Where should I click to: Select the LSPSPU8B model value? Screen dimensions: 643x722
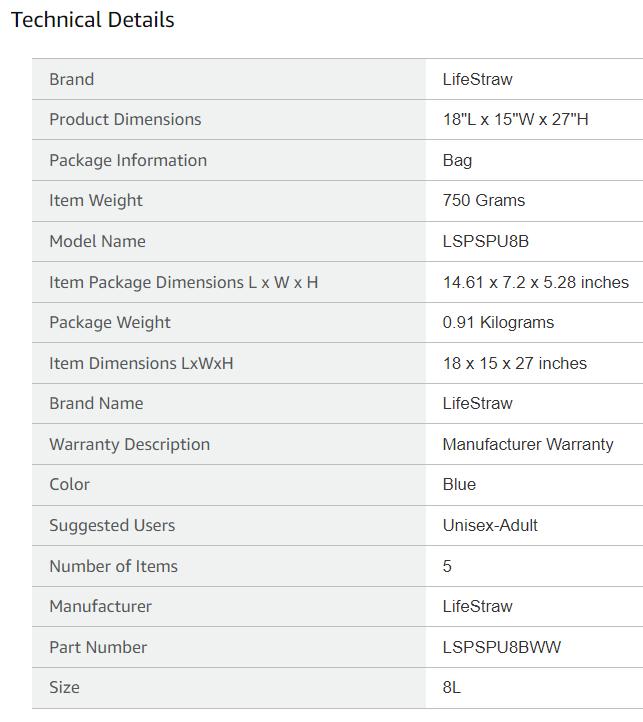(x=485, y=241)
